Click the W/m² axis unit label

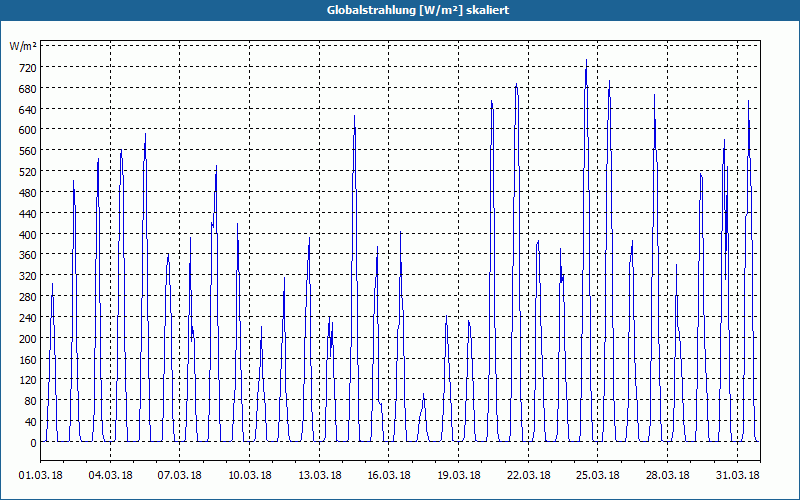click(23, 46)
